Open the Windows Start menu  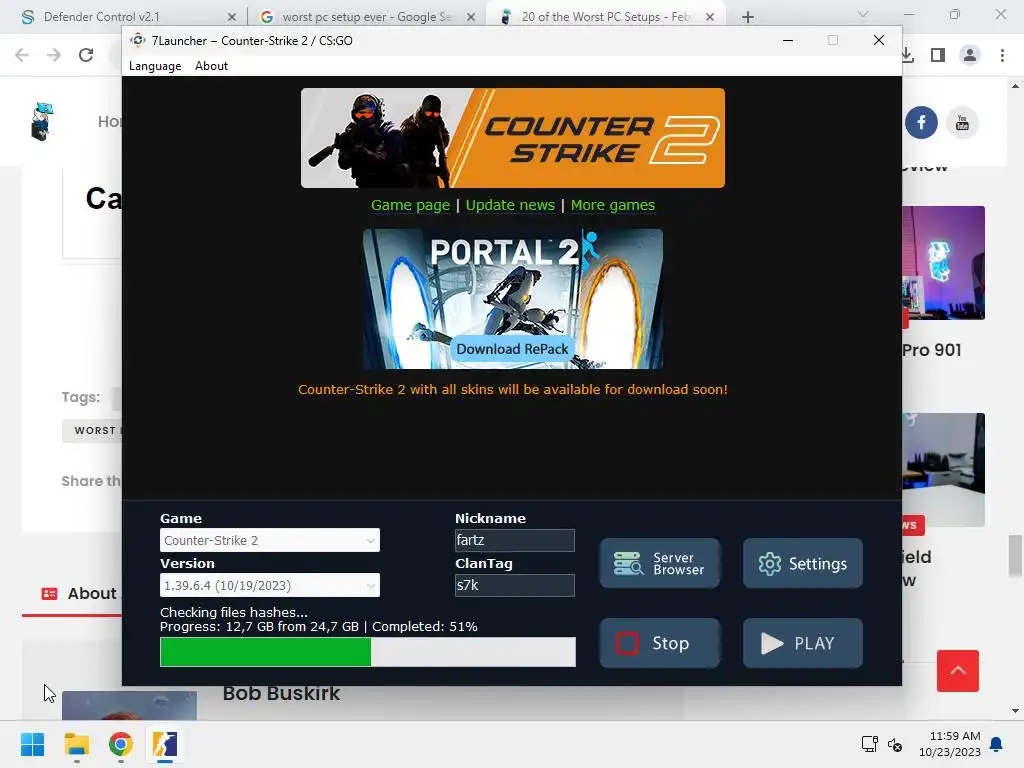point(32,744)
